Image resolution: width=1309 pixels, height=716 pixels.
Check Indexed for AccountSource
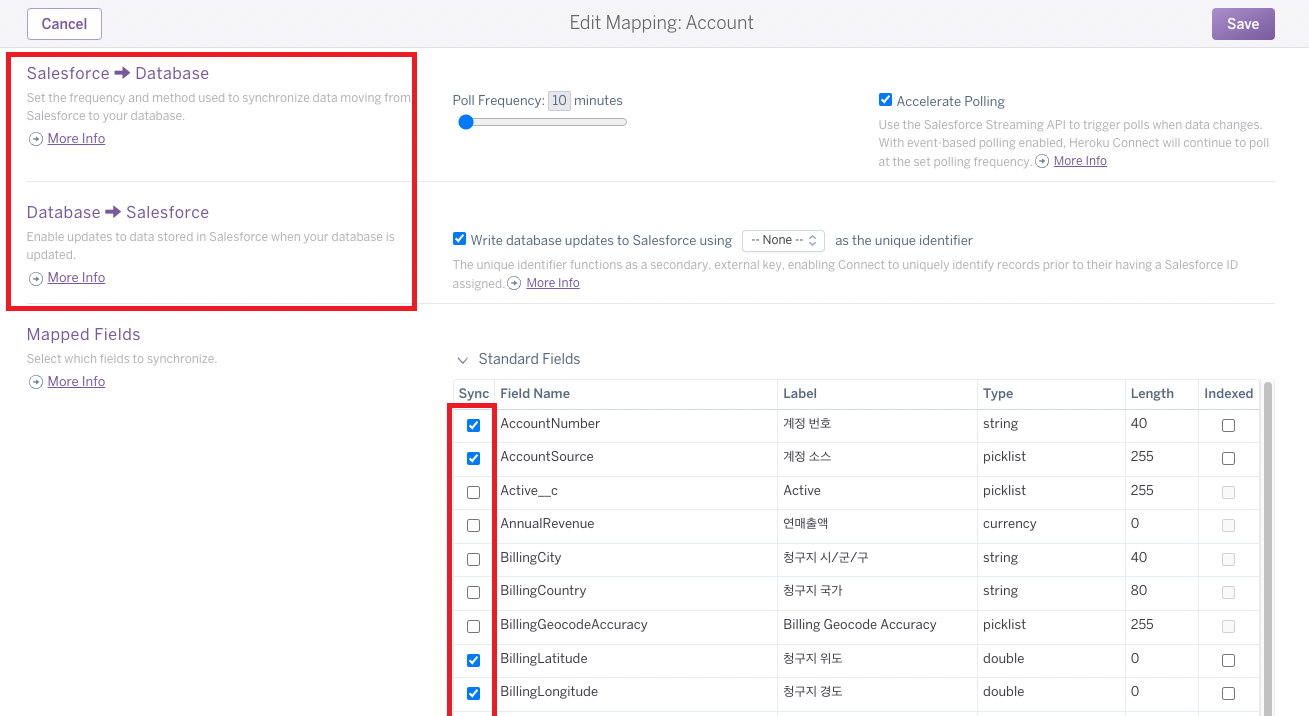point(1228,459)
